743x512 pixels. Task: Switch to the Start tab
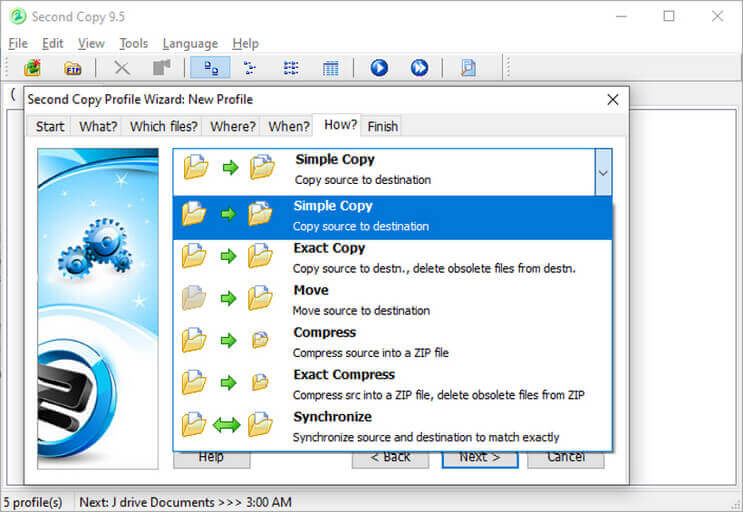click(x=50, y=126)
